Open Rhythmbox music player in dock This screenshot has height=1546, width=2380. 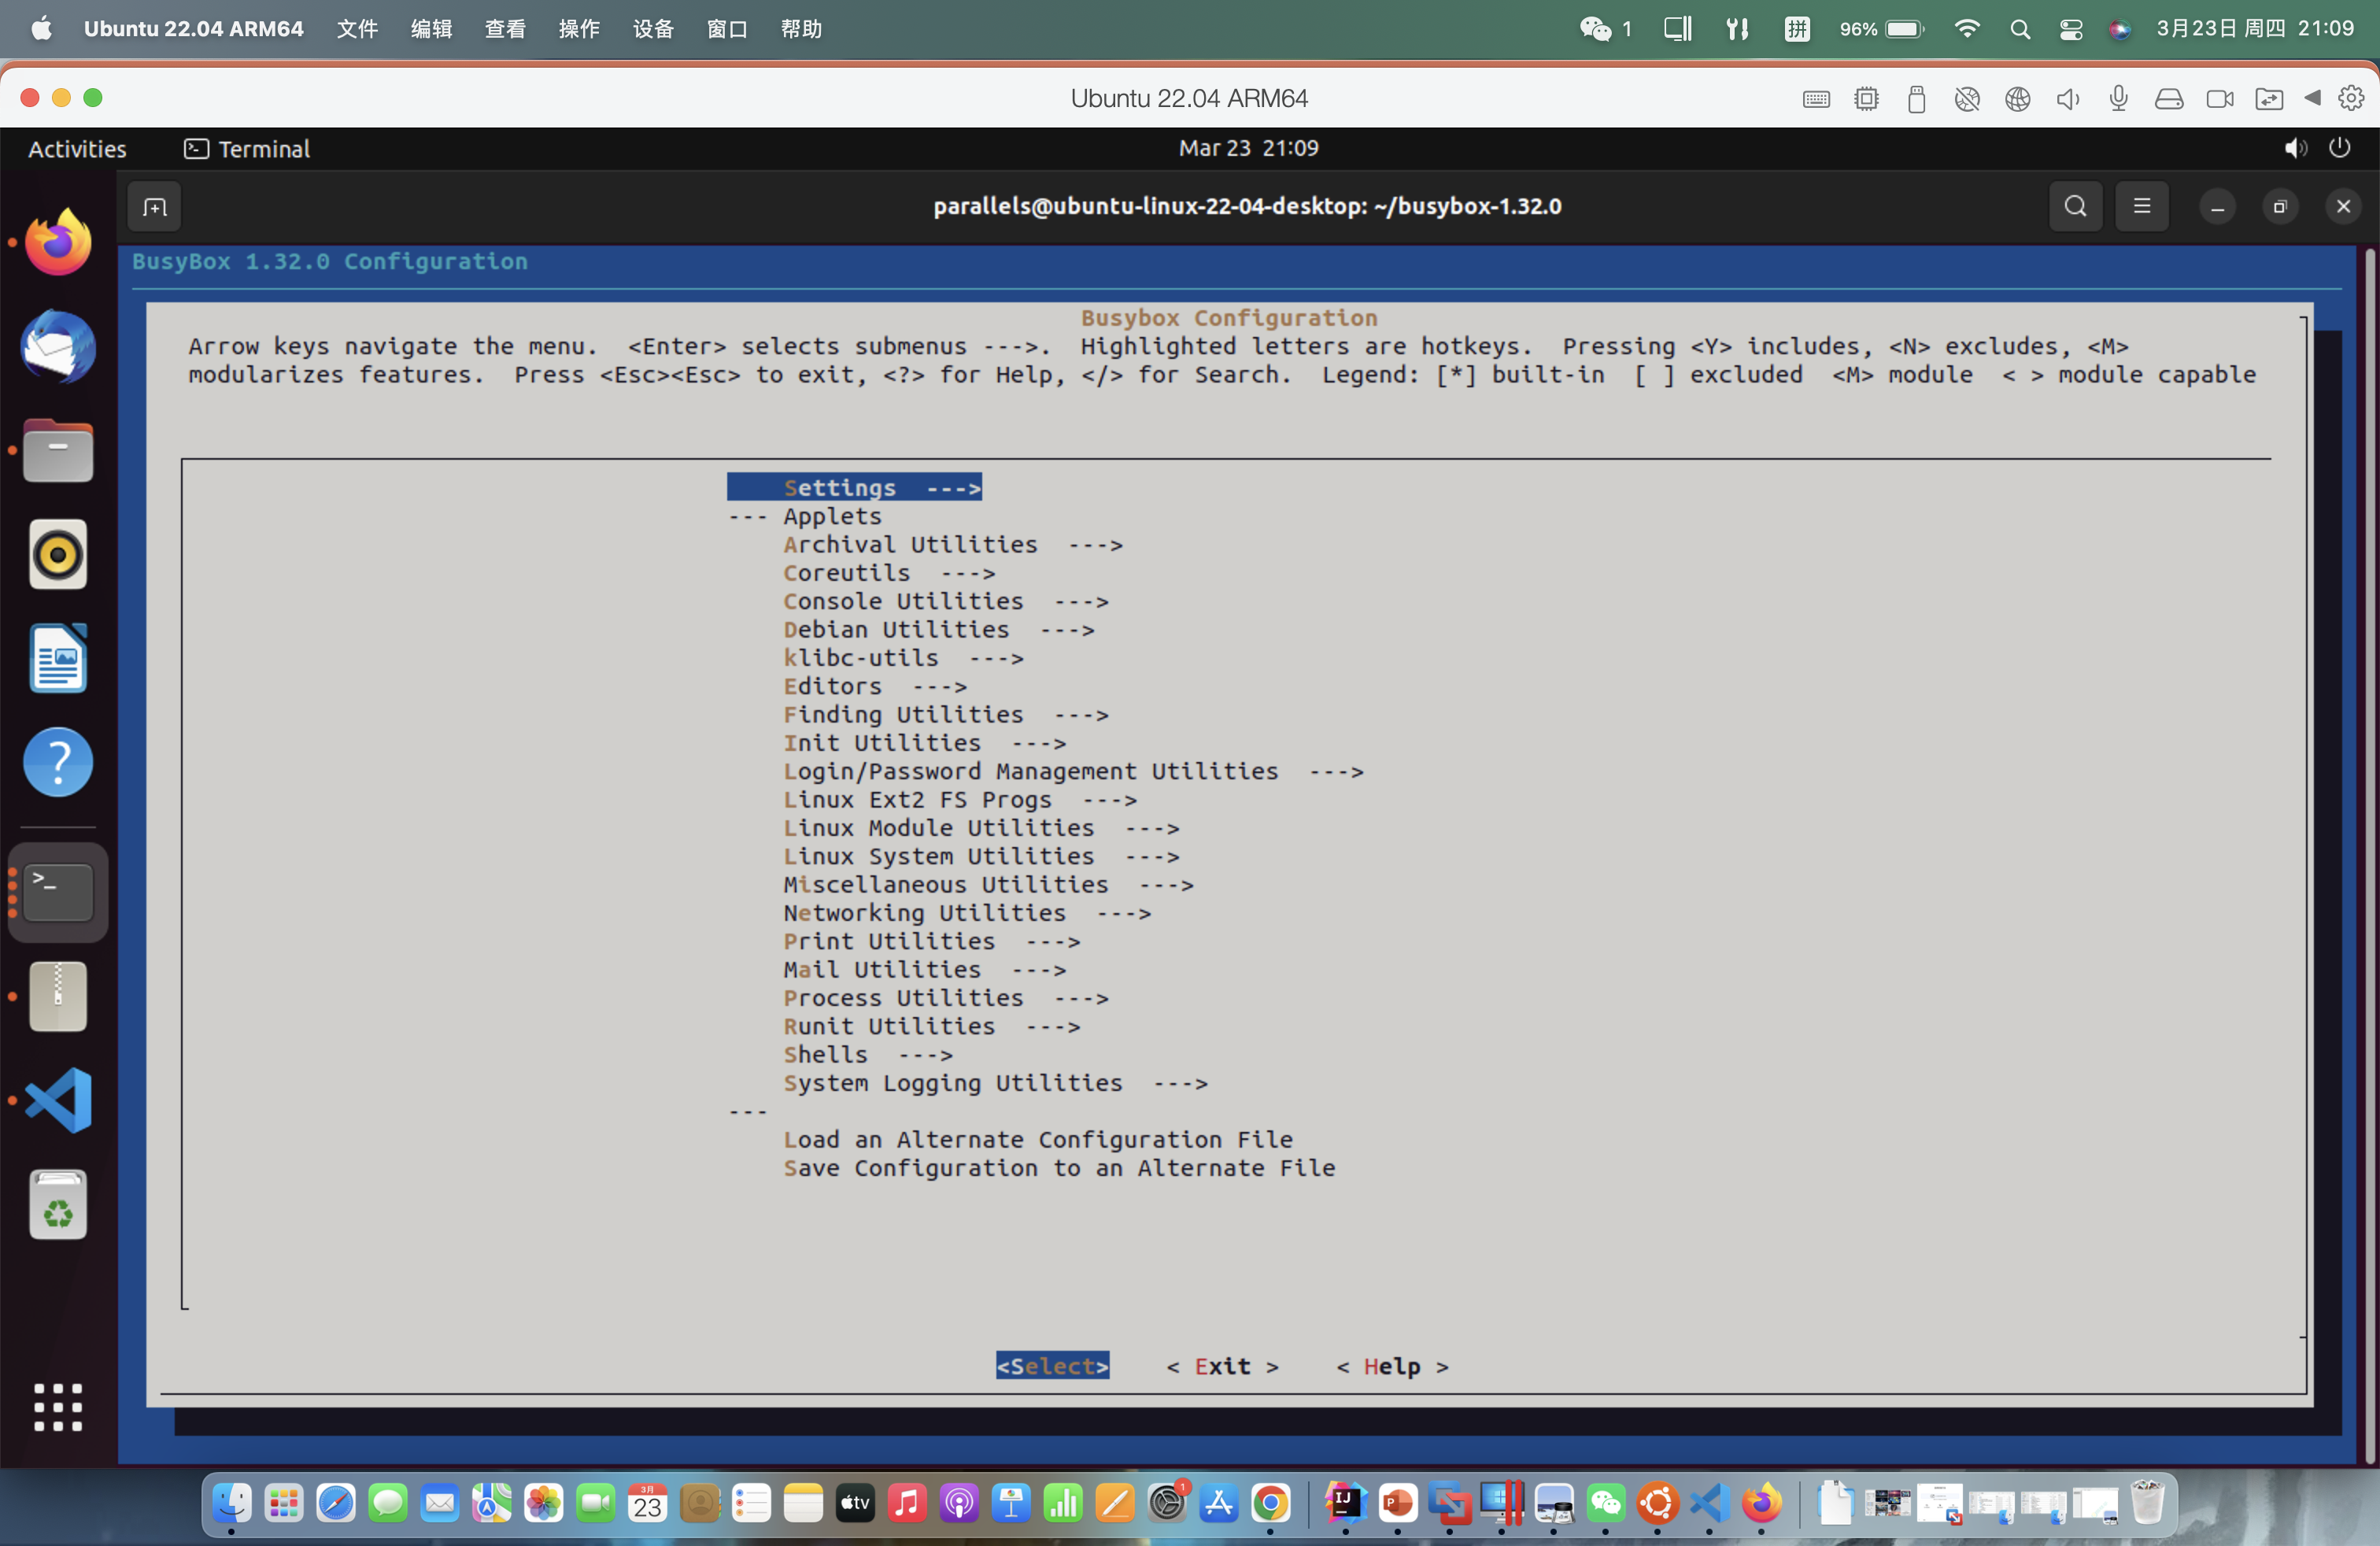pos(58,554)
